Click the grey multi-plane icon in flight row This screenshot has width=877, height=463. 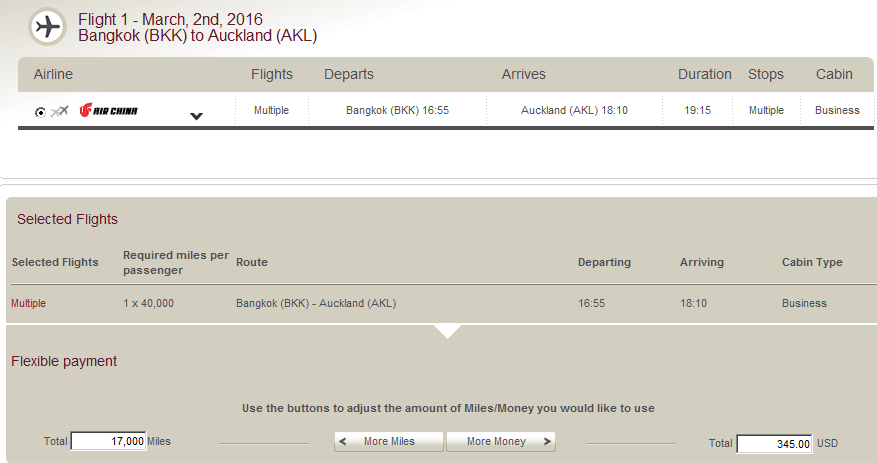point(59,111)
